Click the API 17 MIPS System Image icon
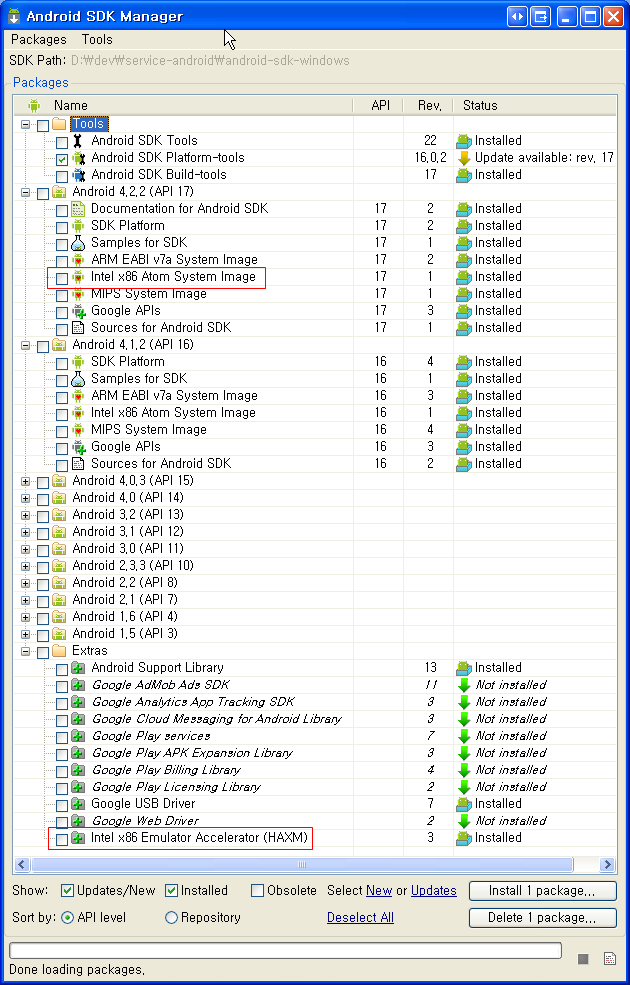 [78, 293]
